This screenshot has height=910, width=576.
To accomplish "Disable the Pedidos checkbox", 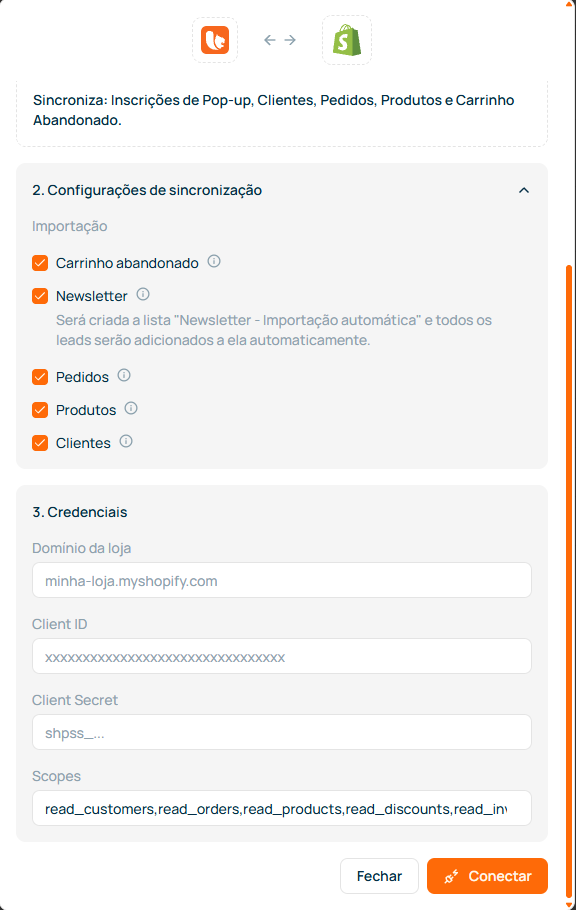I will [x=40, y=377].
